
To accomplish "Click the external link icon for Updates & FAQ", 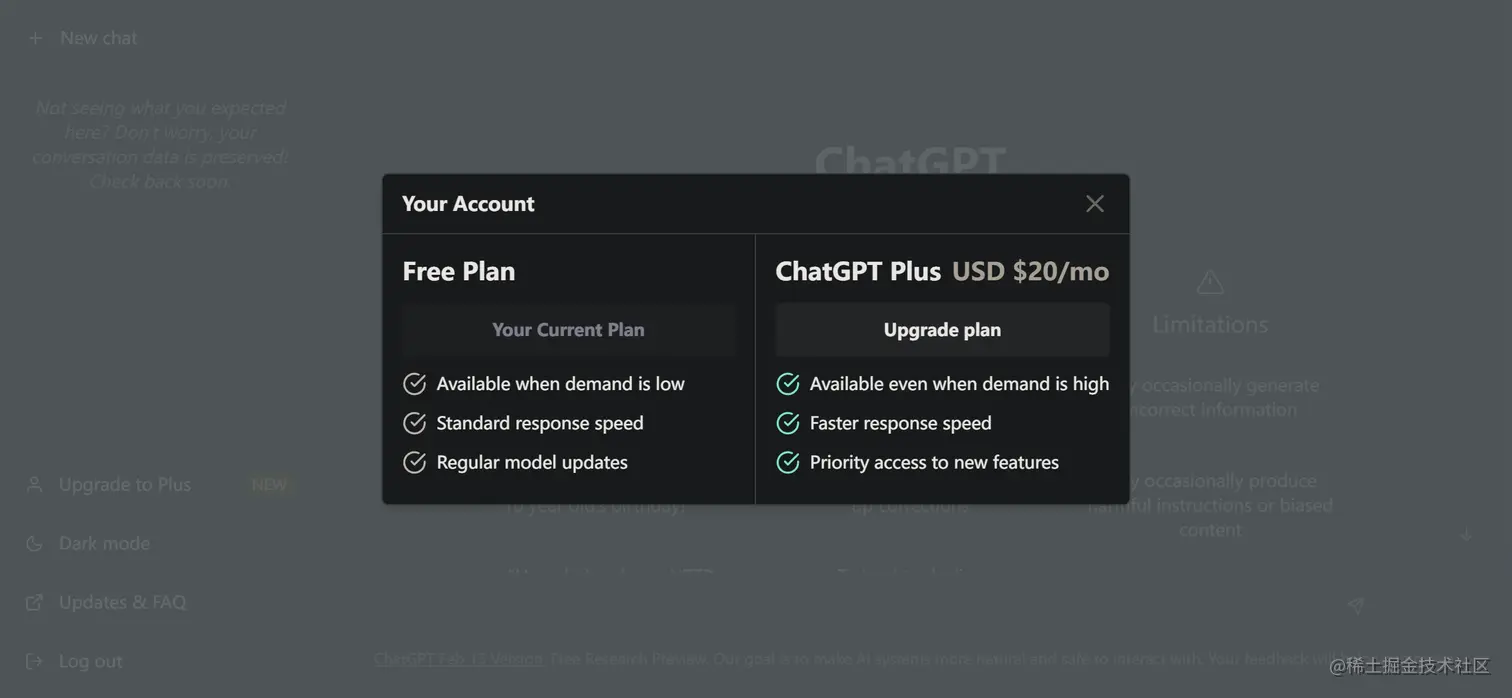I will click(x=34, y=603).
